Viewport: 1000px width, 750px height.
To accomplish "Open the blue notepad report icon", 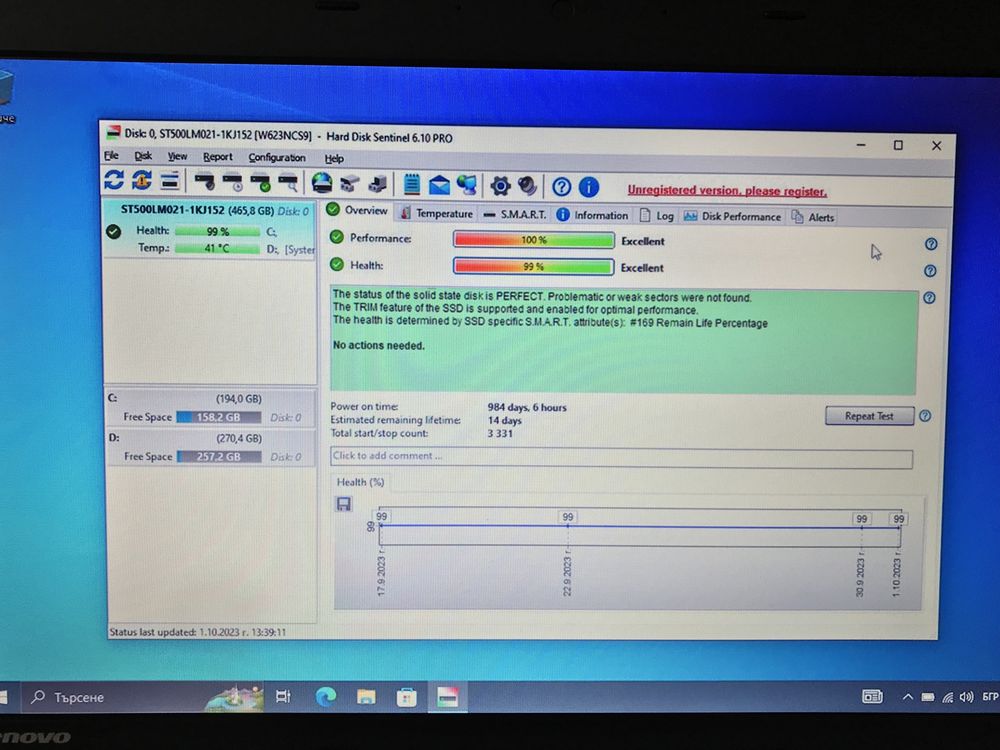I will tap(412, 184).
